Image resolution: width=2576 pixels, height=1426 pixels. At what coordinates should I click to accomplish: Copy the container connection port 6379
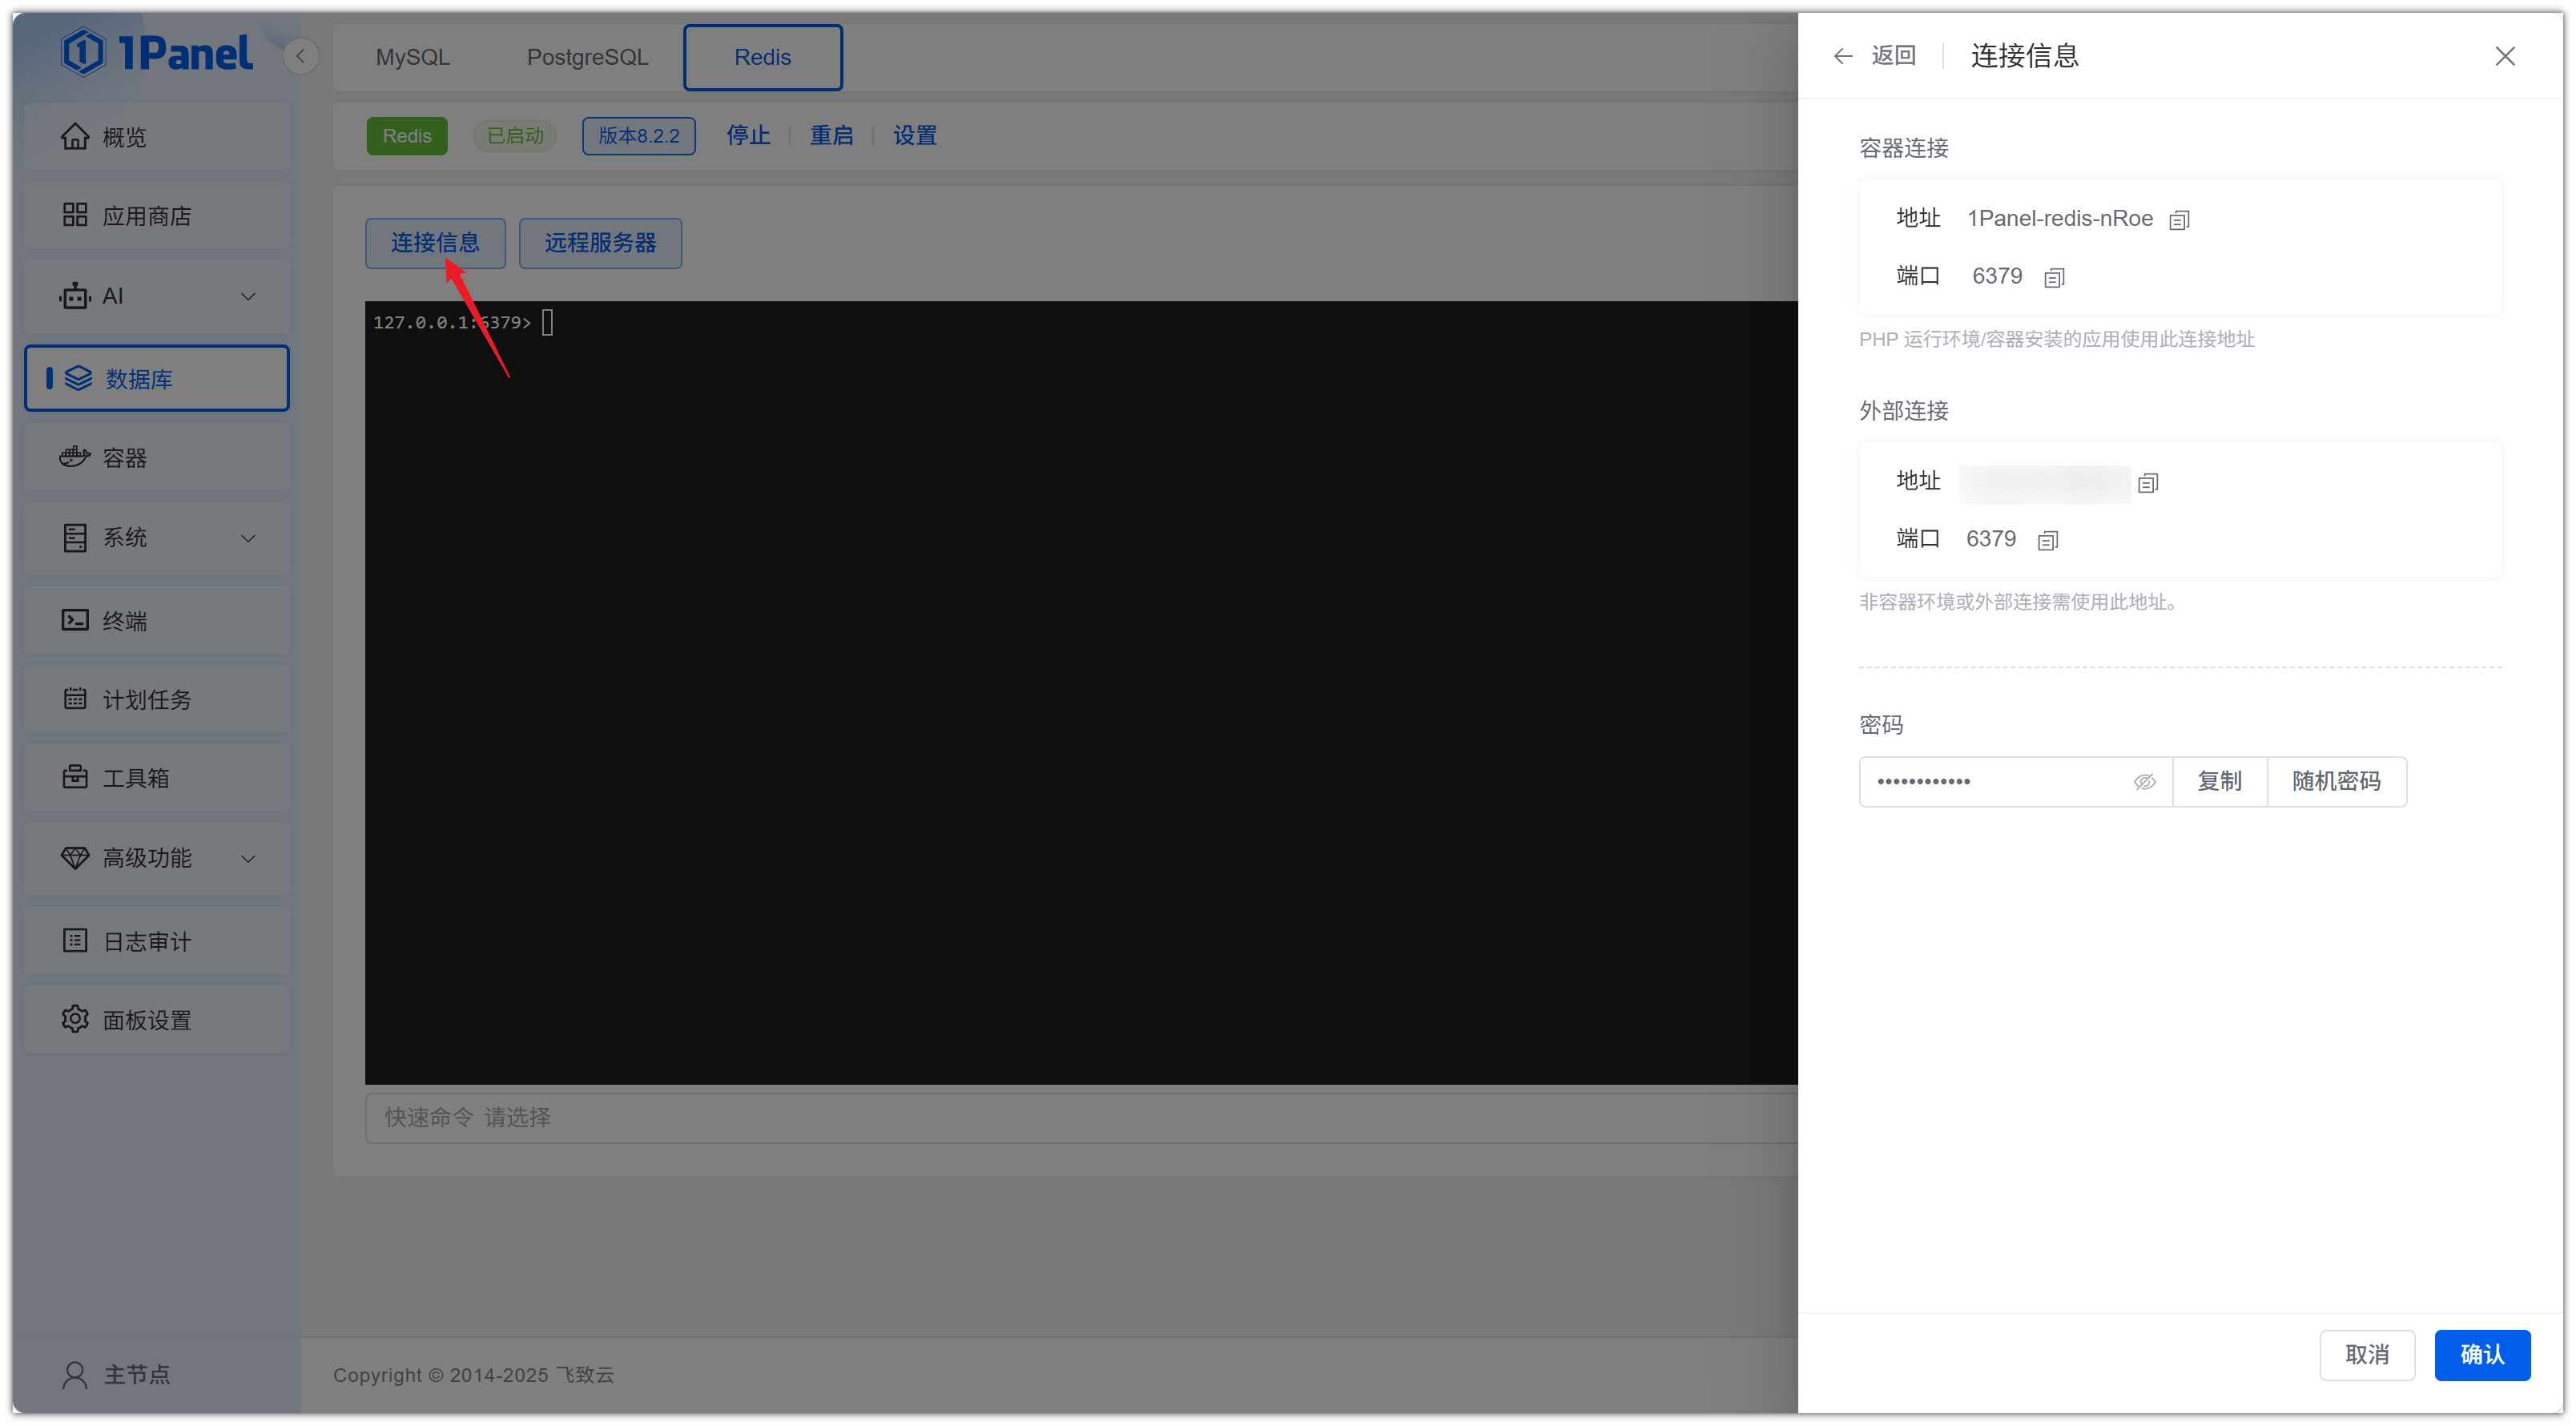click(x=2054, y=278)
